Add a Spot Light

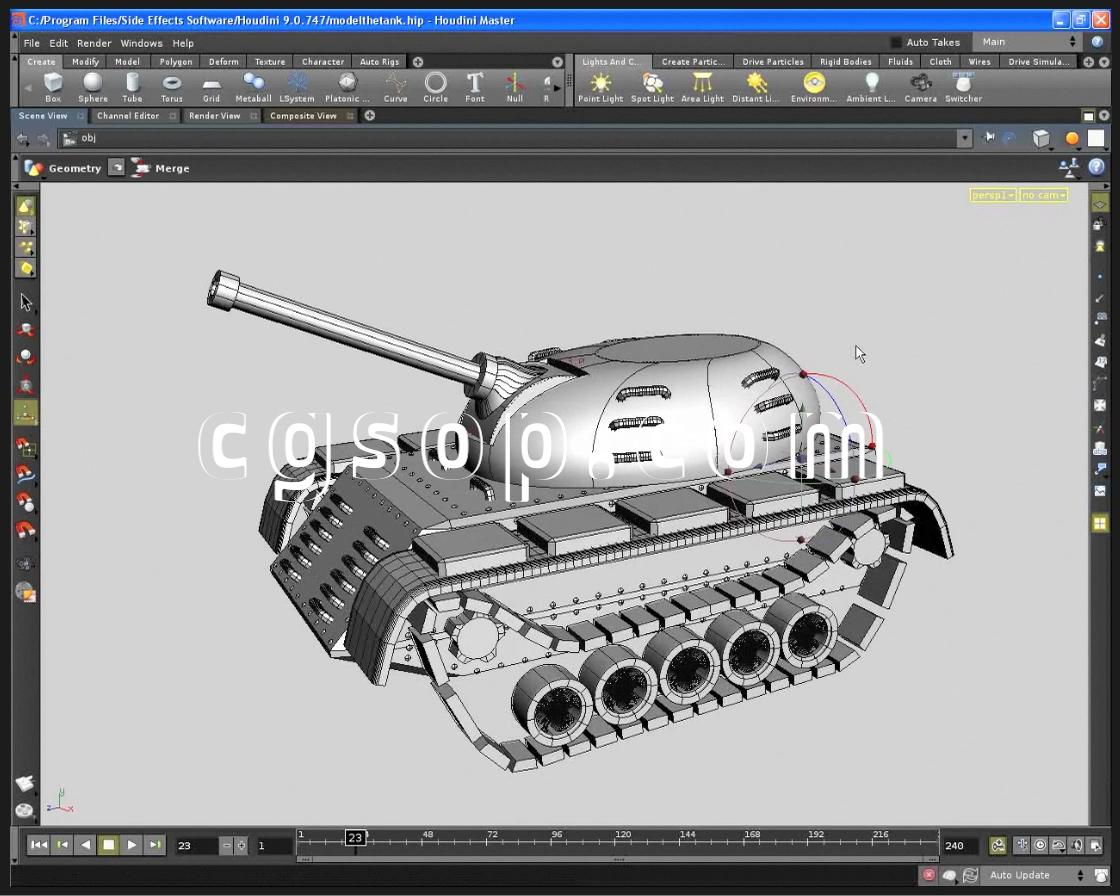click(x=652, y=87)
